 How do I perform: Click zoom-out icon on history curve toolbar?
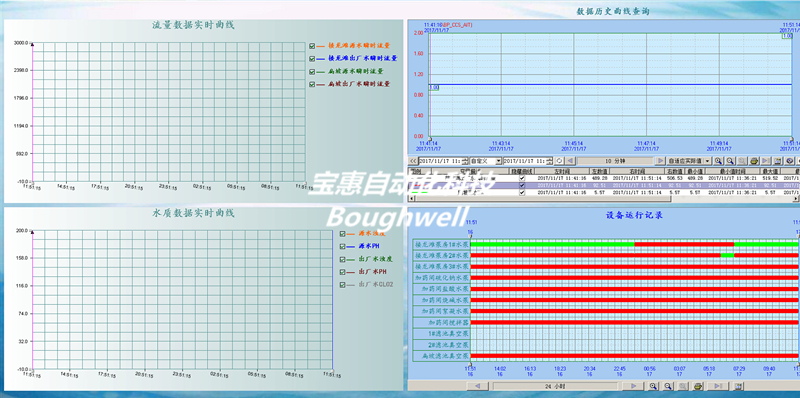tap(730, 161)
